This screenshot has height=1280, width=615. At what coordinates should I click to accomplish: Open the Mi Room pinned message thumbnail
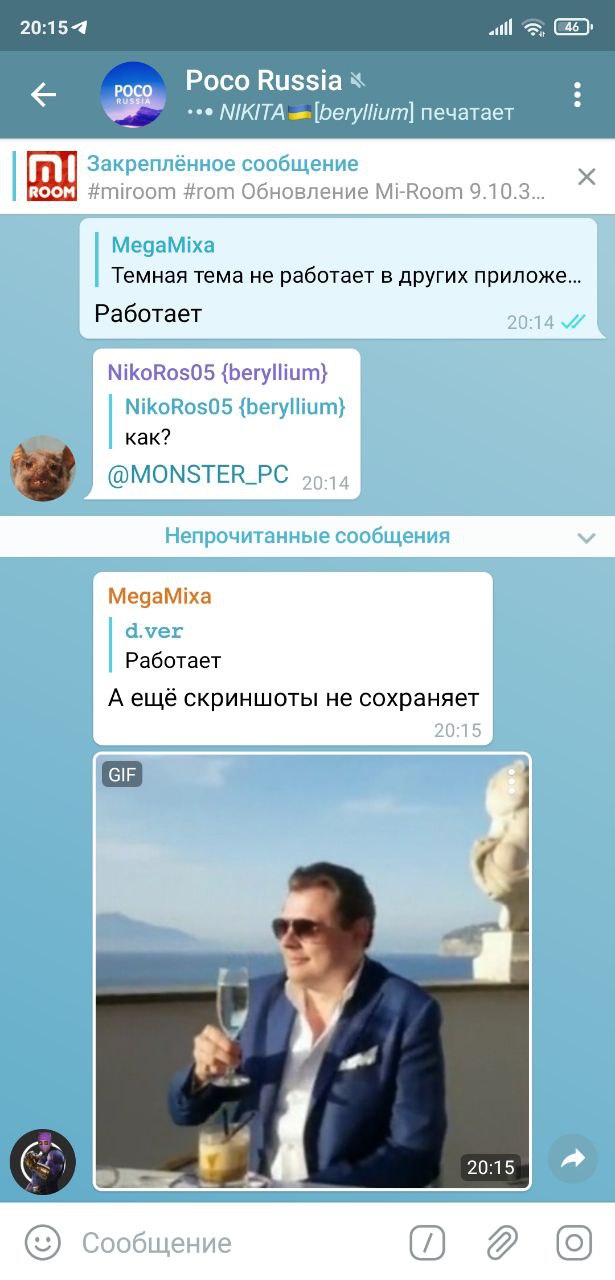[x=52, y=177]
